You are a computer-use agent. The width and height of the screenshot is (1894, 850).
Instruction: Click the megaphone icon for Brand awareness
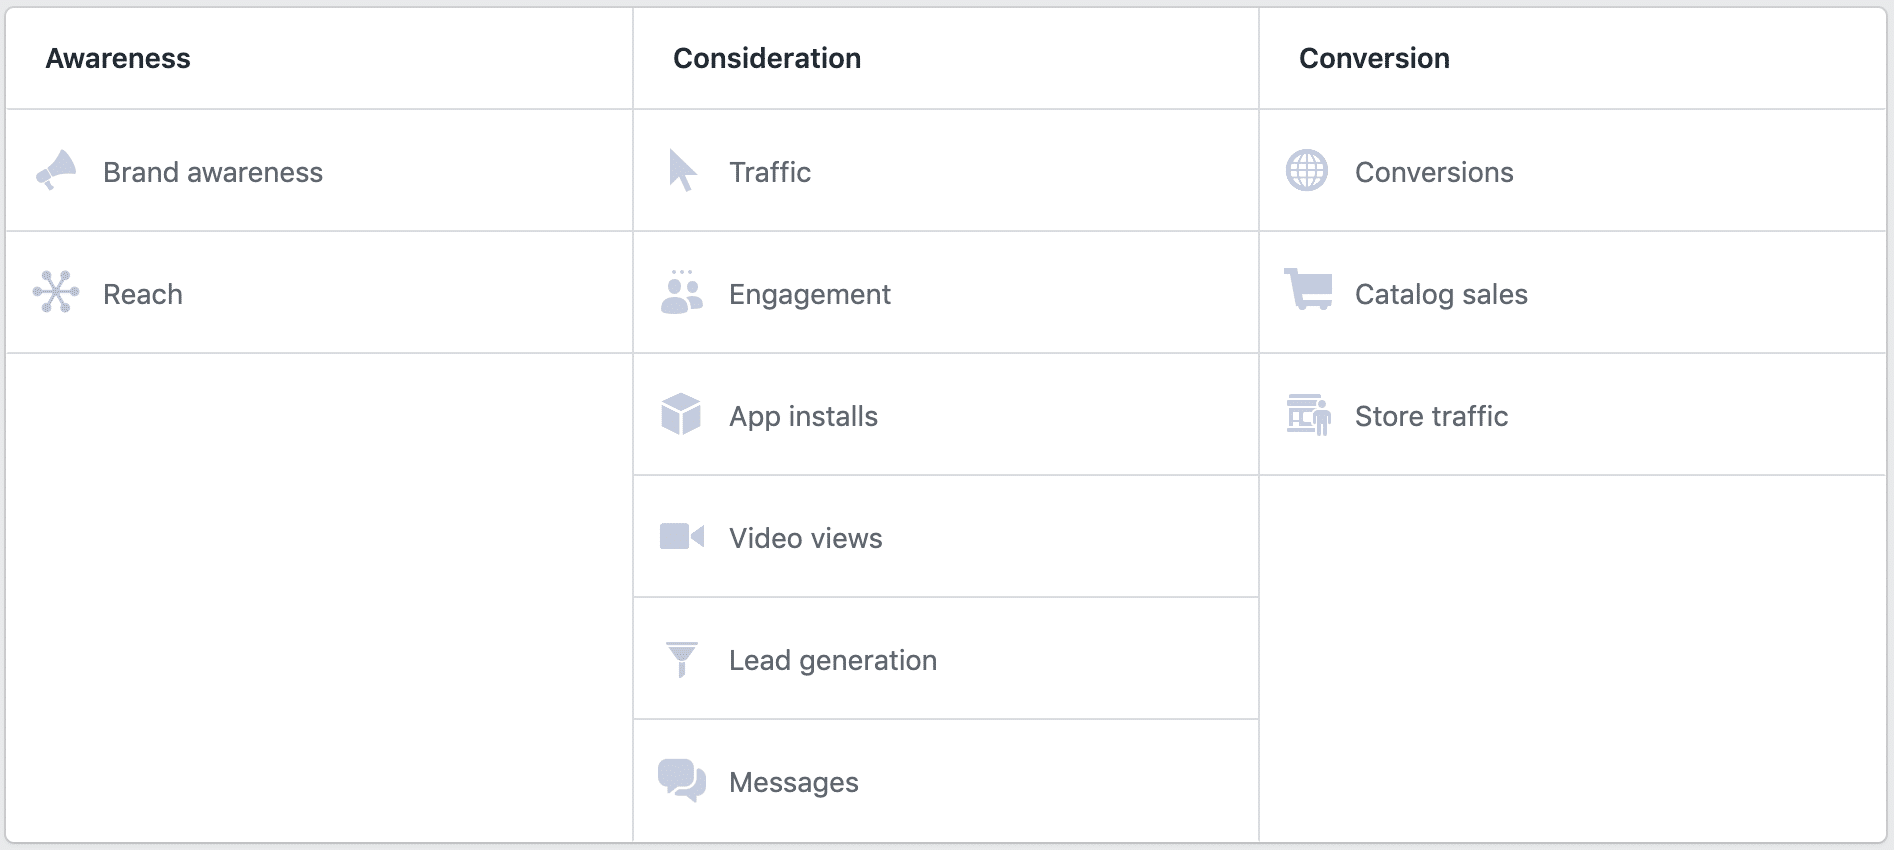[x=56, y=170]
